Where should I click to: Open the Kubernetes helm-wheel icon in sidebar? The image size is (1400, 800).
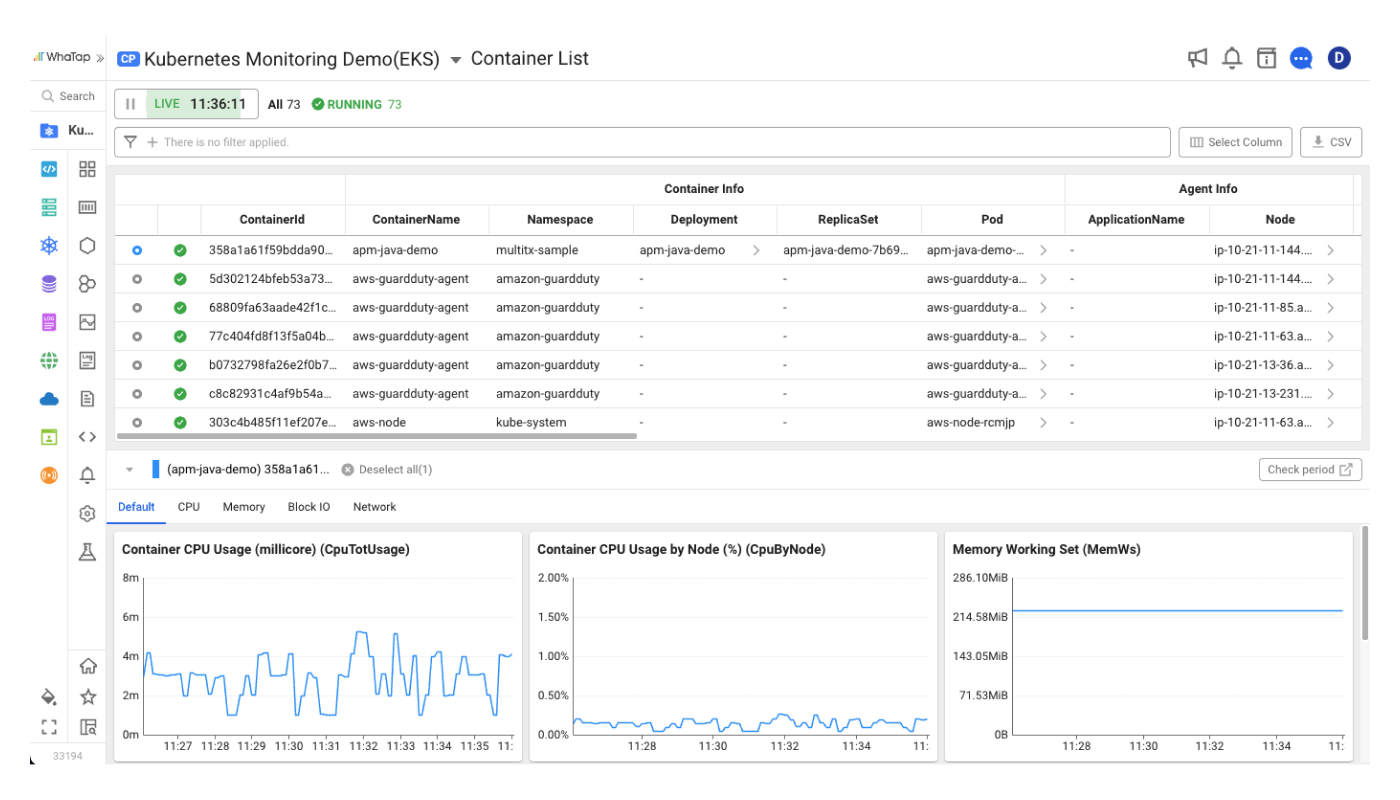pyautogui.click(x=49, y=245)
